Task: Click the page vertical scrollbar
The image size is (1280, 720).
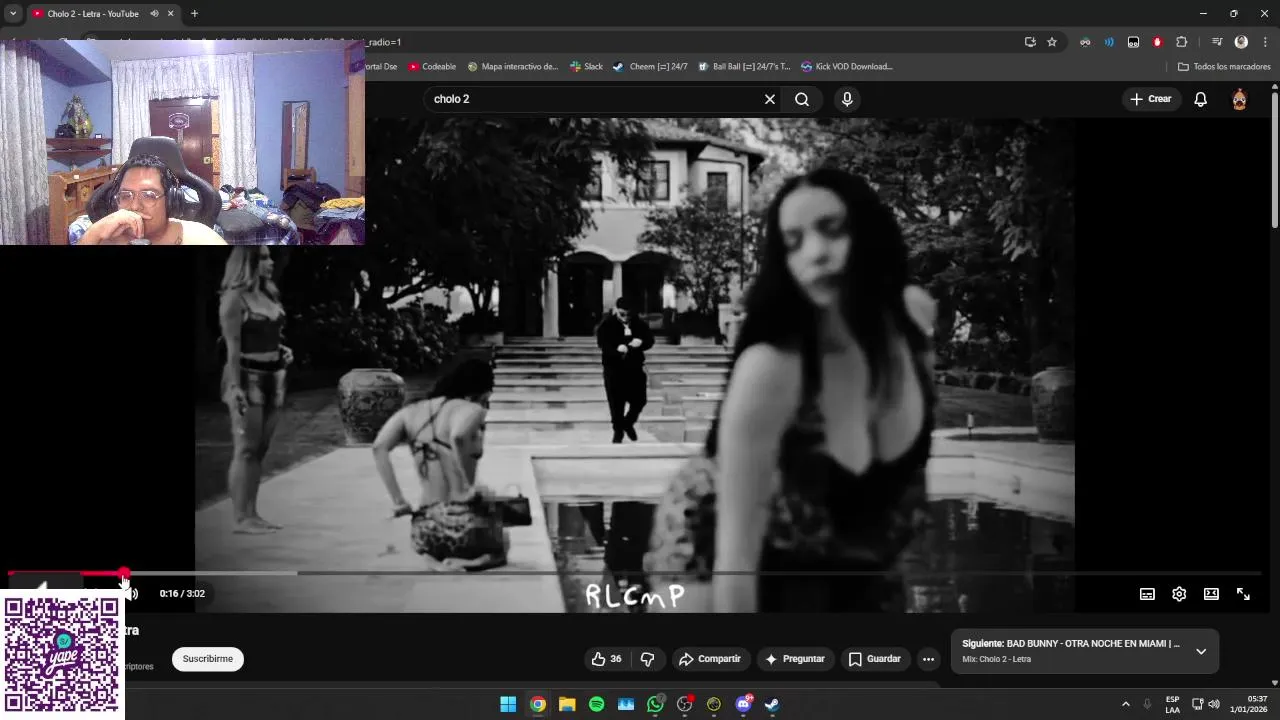Action: [x=1275, y=160]
